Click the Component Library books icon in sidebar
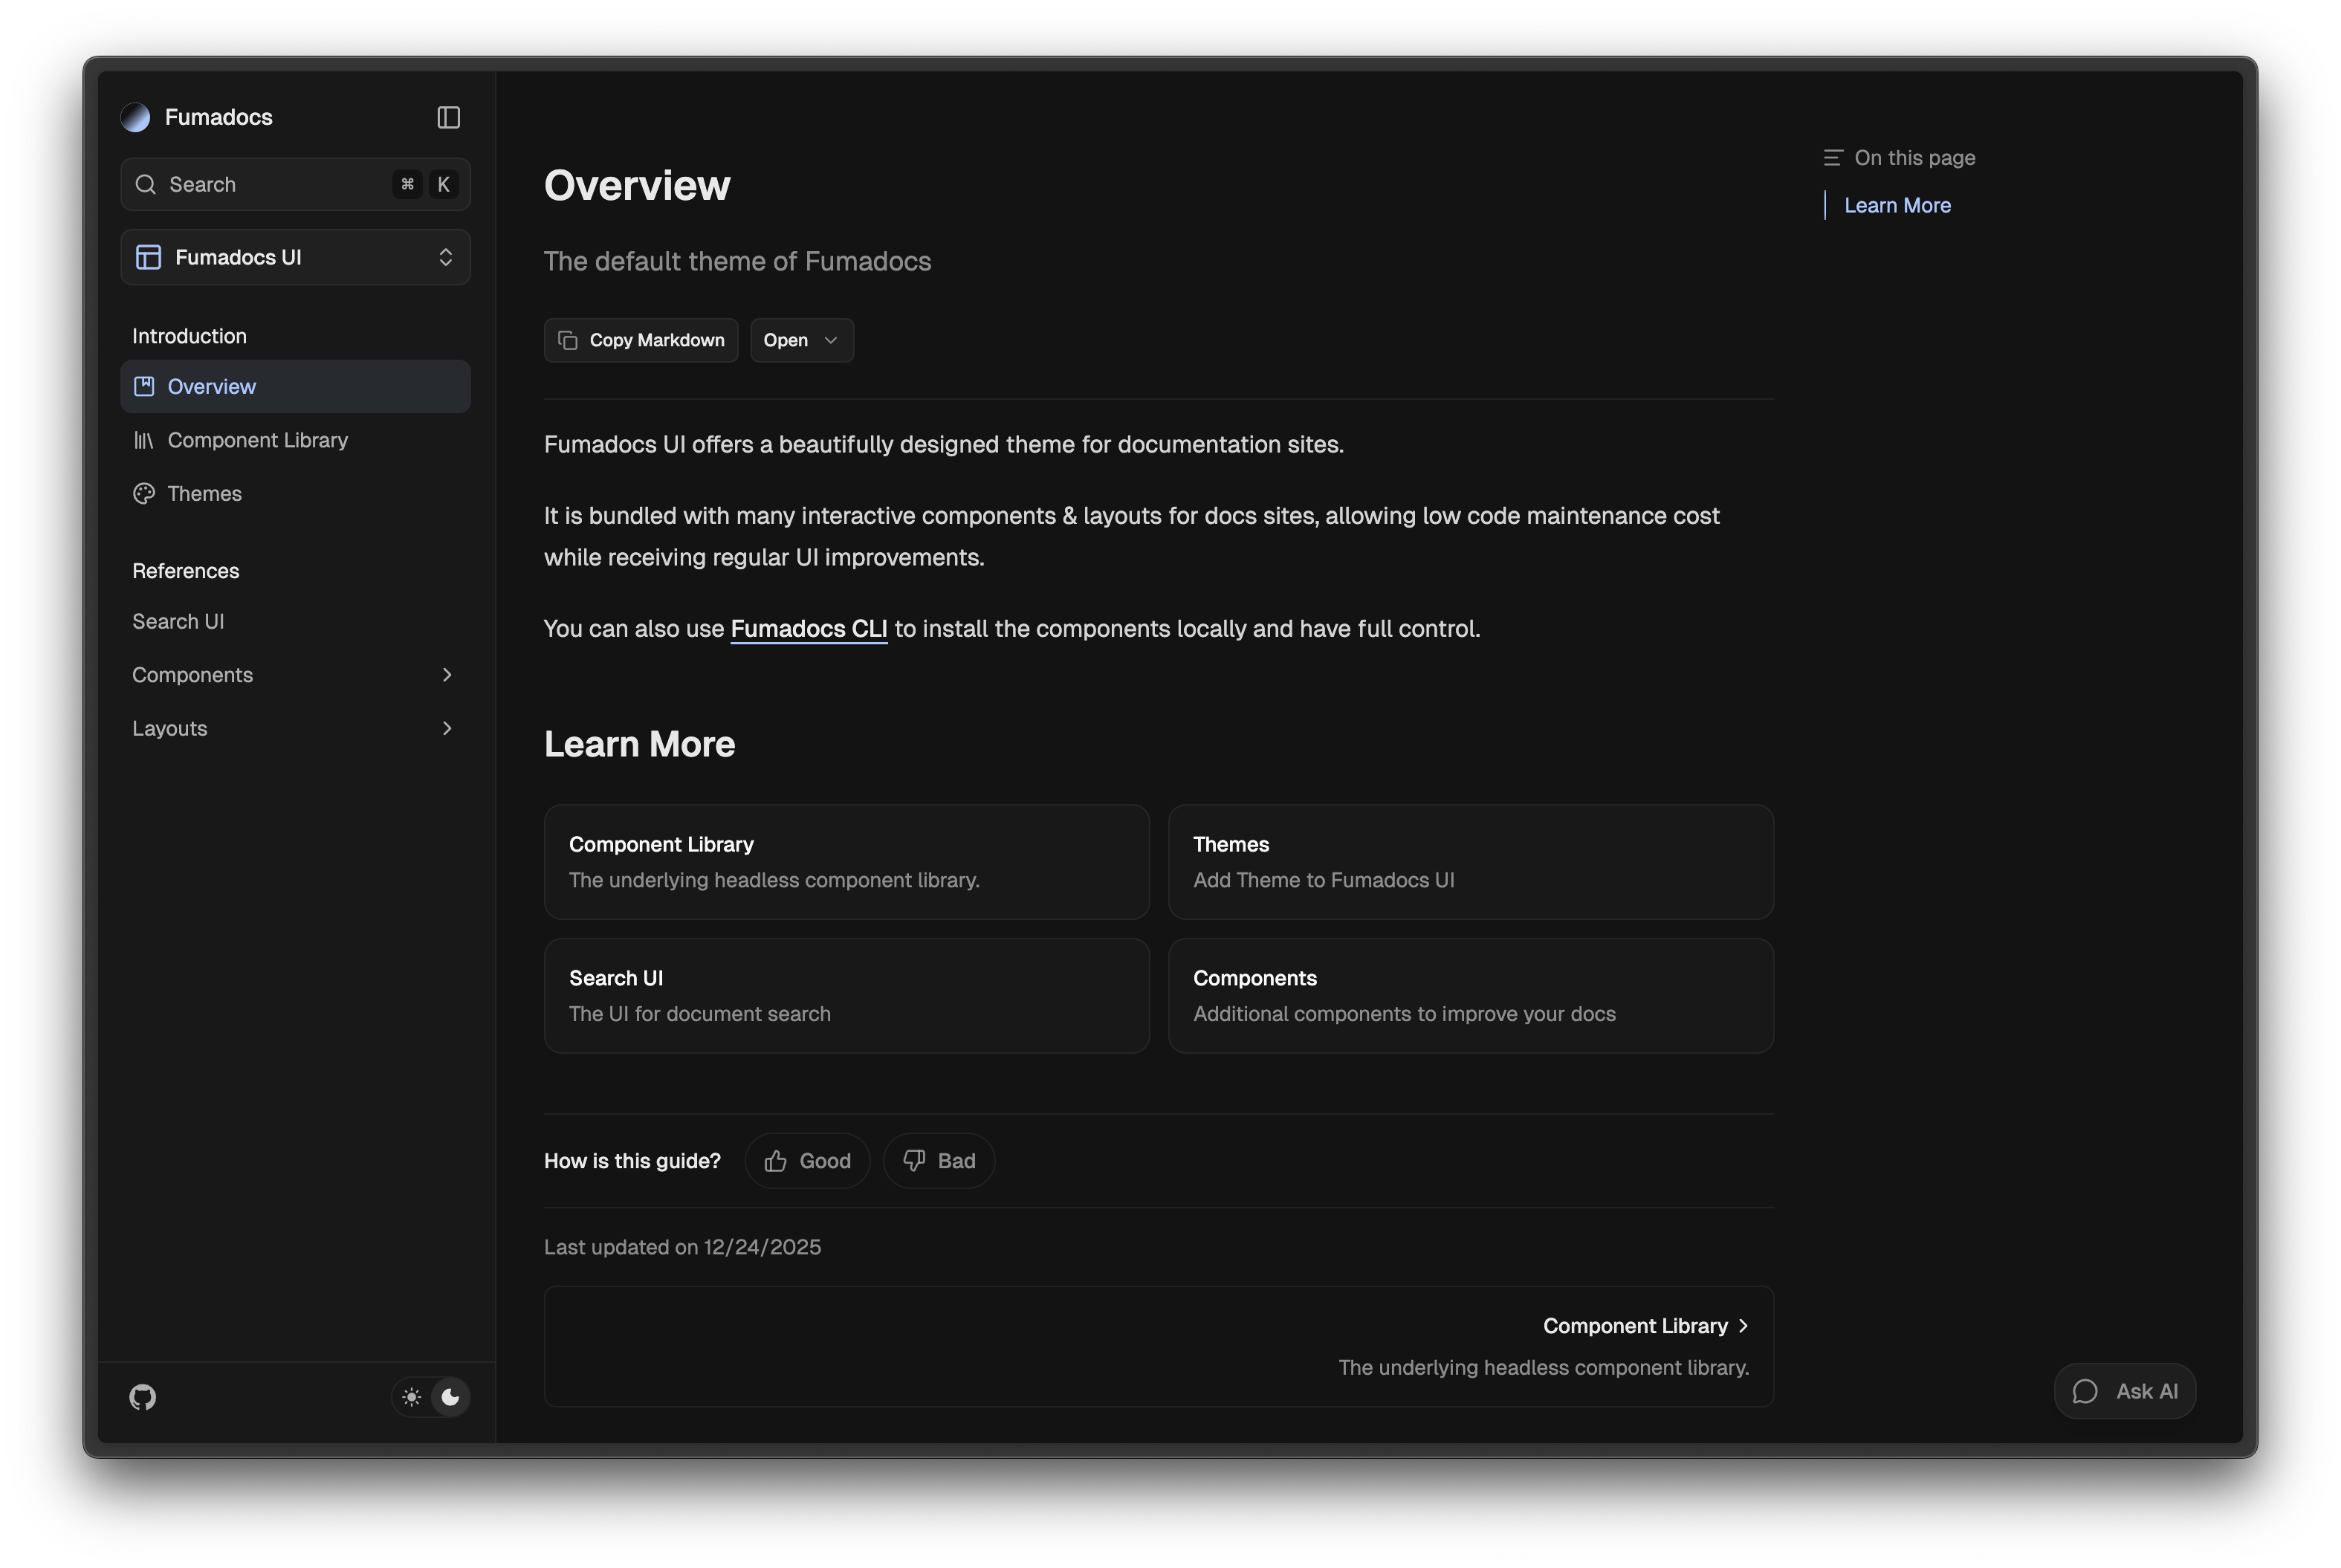2341x1568 pixels. pos(144,440)
